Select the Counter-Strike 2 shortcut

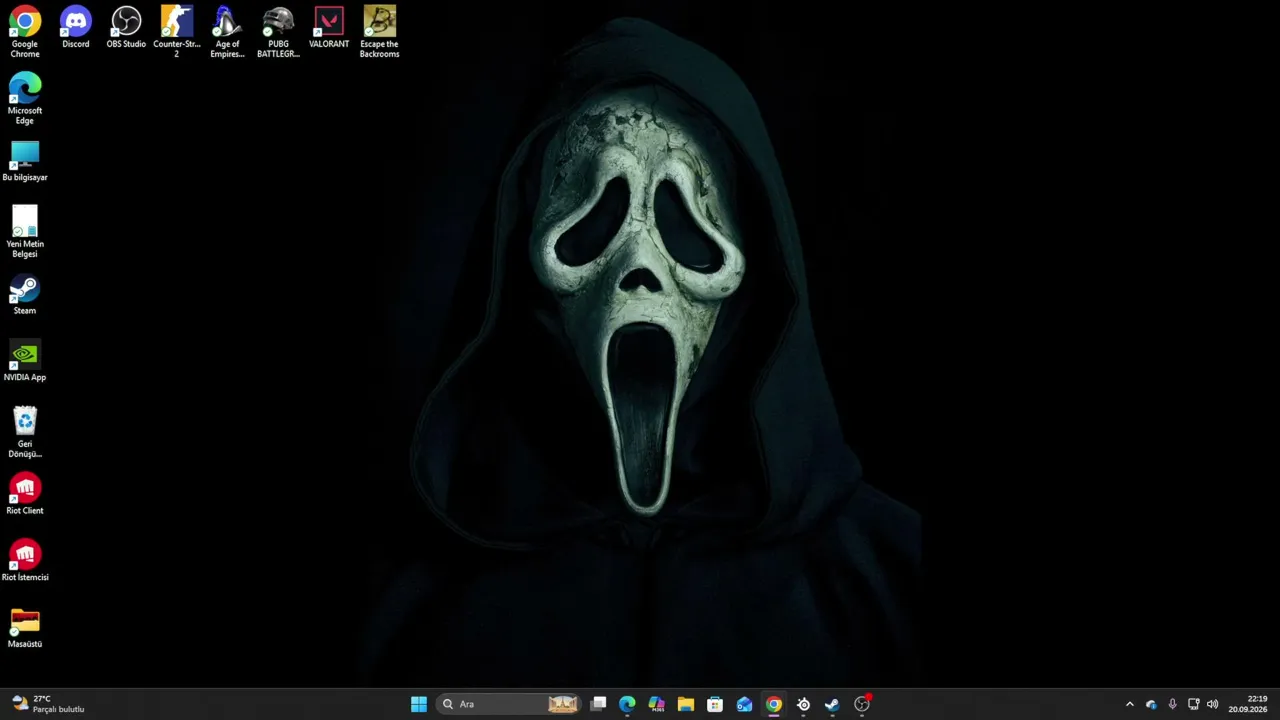tap(177, 32)
